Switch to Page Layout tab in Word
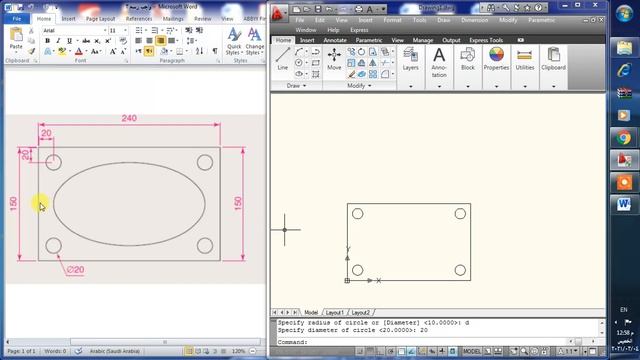640x360 pixels. tap(100, 19)
